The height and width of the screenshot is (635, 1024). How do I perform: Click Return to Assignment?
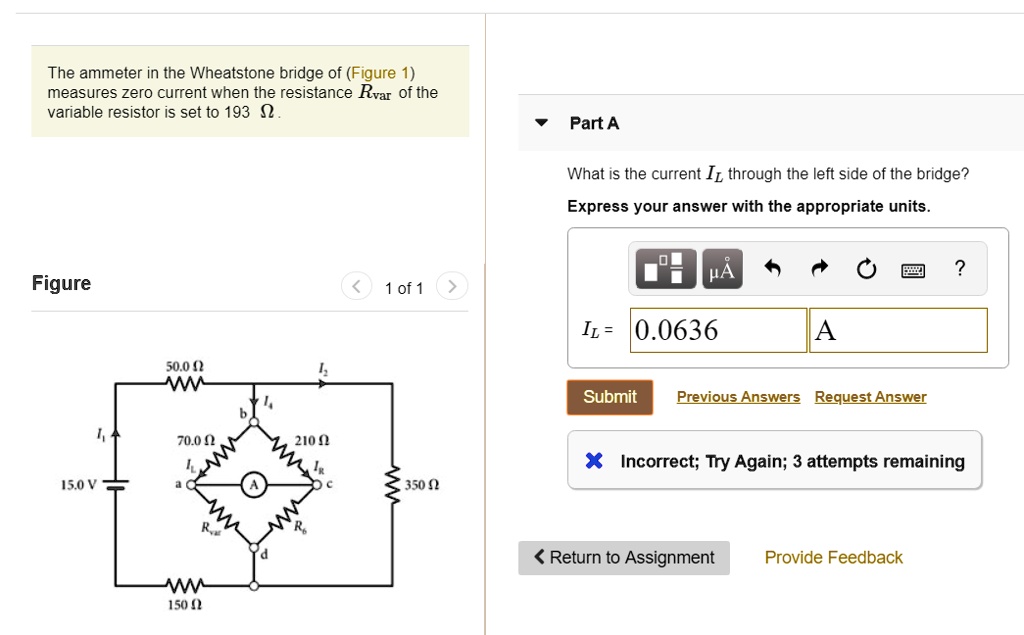623,557
